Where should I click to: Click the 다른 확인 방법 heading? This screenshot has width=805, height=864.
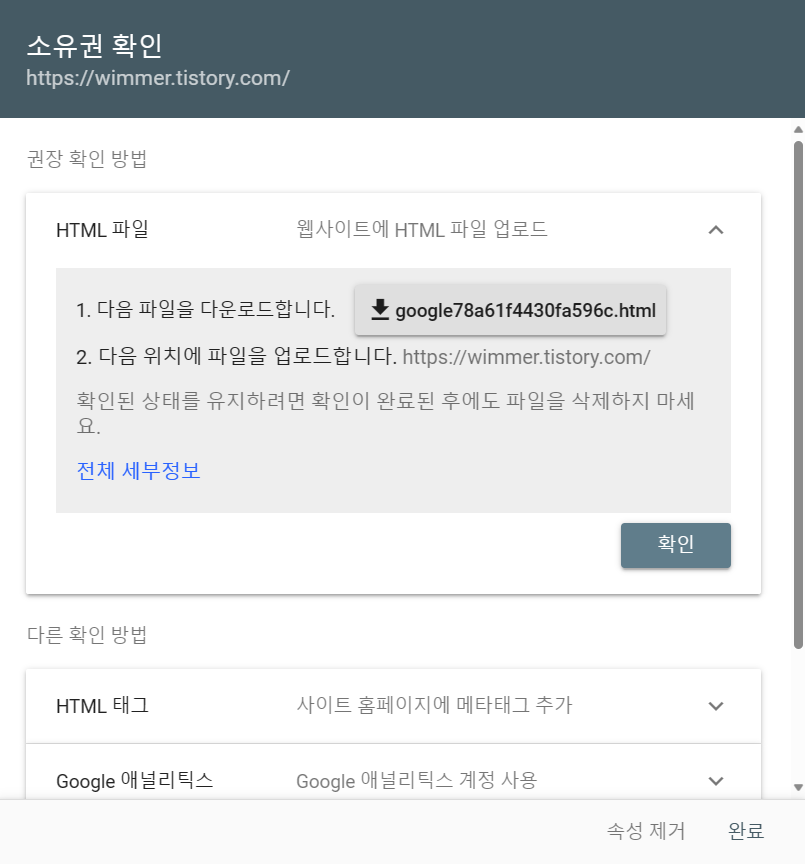click(87, 635)
